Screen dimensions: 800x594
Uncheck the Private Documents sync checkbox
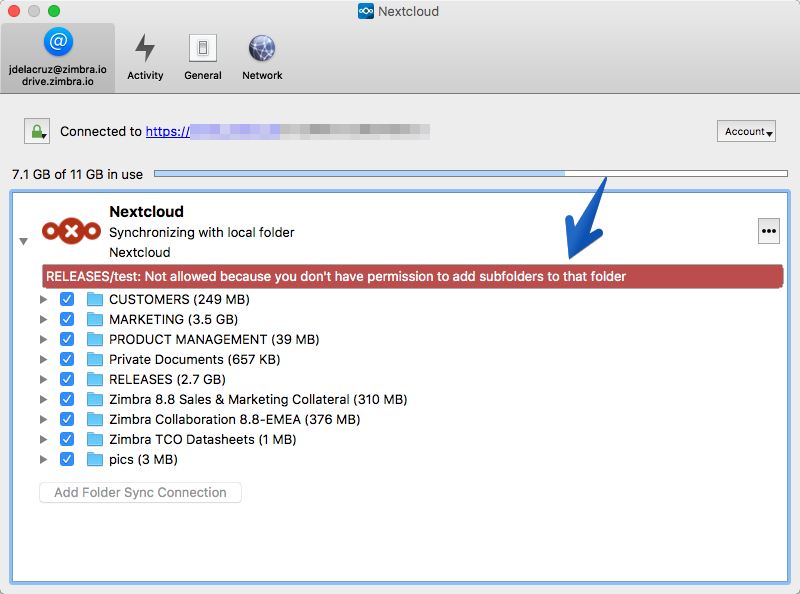pyautogui.click(x=67, y=359)
